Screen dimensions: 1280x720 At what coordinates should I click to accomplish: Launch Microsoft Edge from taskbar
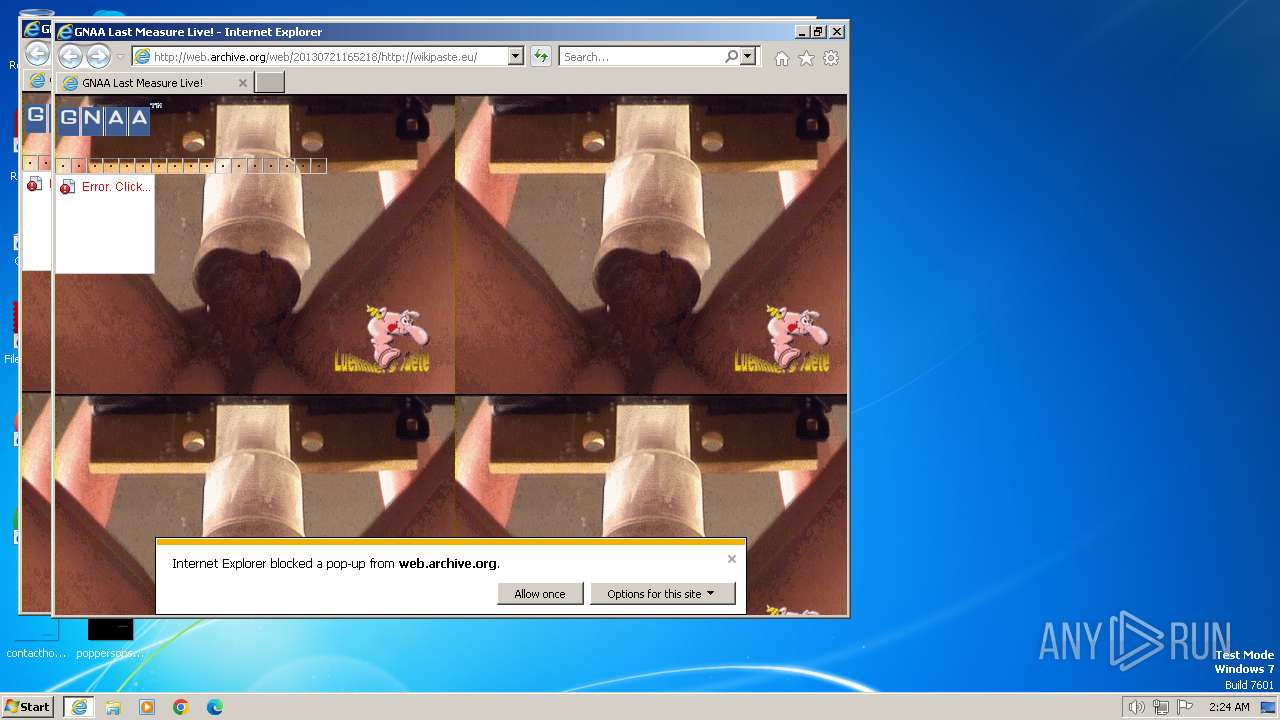tap(215, 707)
